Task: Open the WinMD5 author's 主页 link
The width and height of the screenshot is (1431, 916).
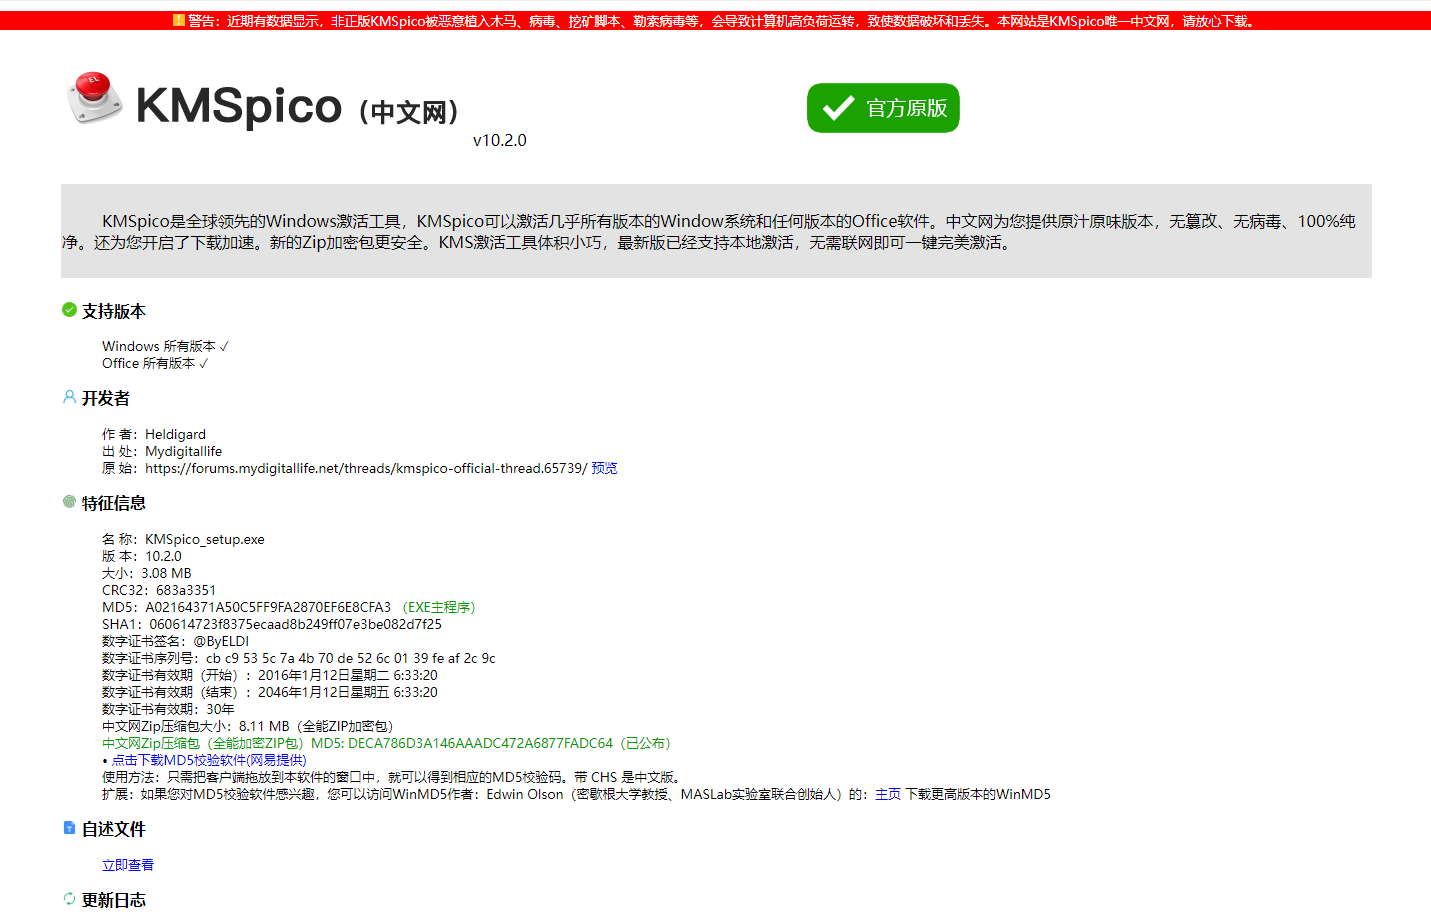Action: (890, 794)
